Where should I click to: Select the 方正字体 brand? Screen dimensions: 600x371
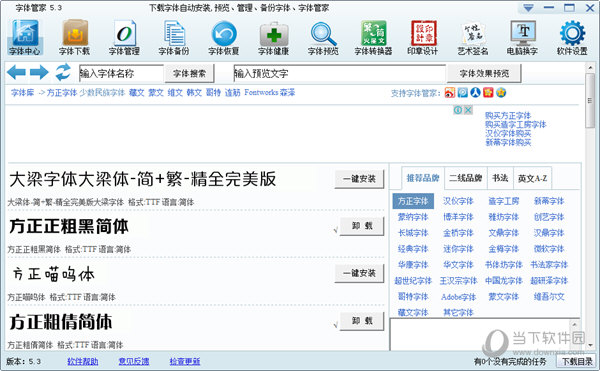tap(413, 201)
